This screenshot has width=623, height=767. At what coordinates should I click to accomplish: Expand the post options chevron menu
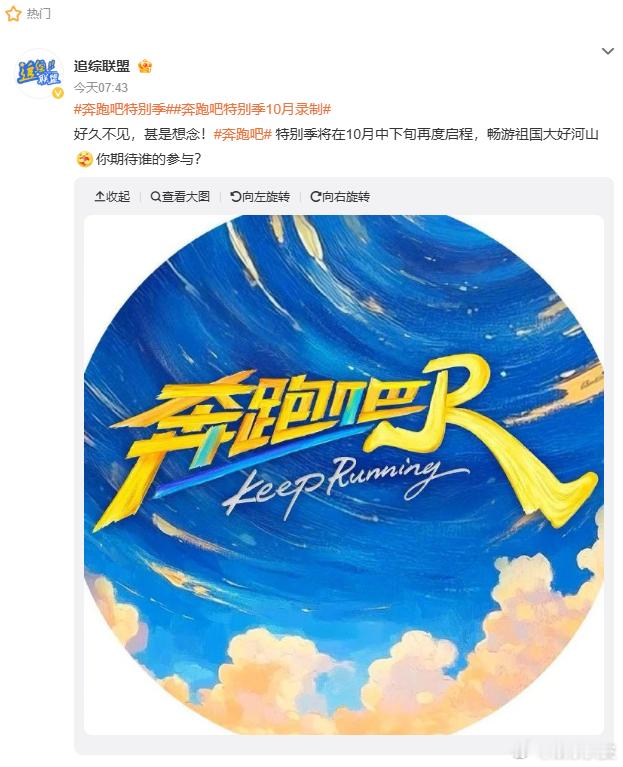[607, 51]
